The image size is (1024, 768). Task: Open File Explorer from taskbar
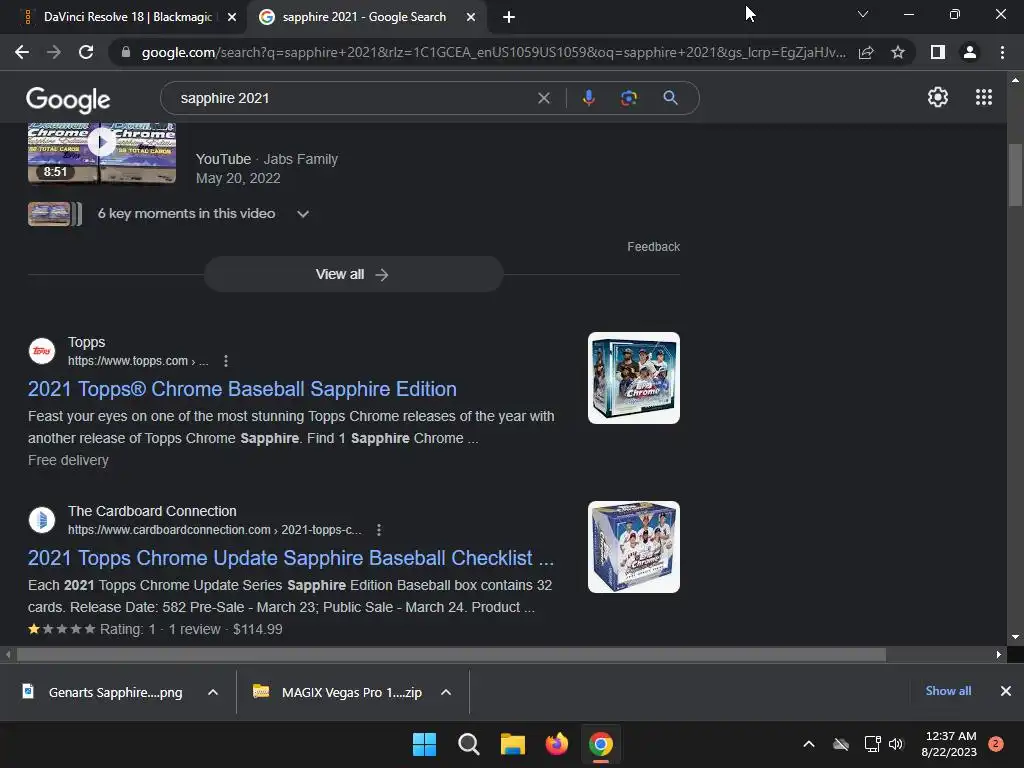513,744
